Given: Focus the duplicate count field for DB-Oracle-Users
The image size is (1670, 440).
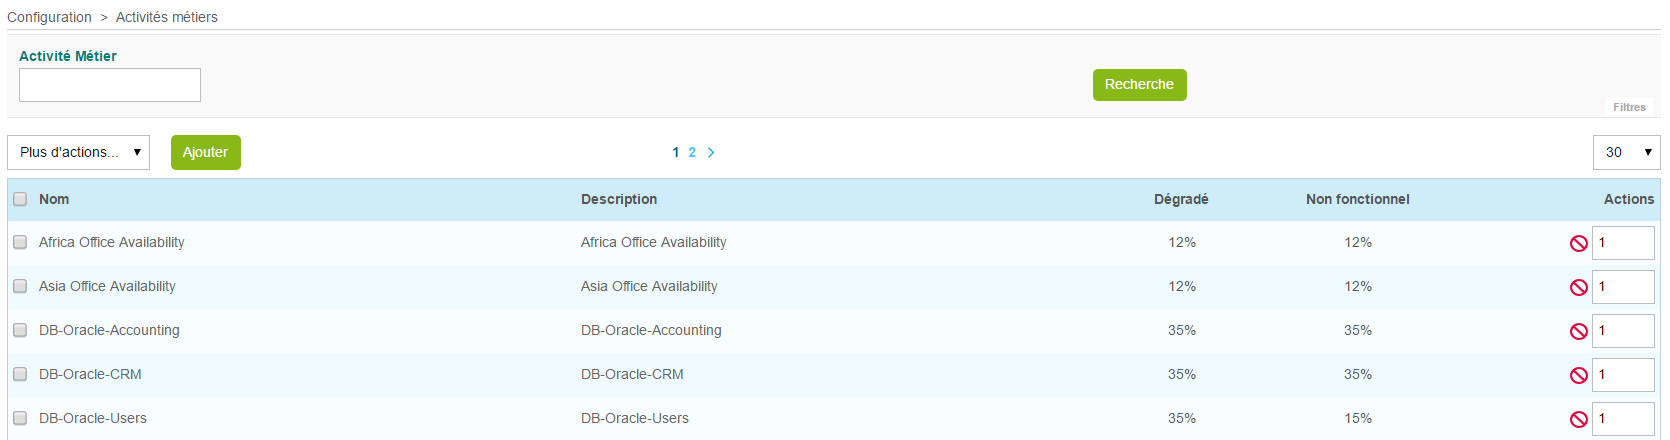Looking at the screenshot, I should click(x=1622, y=419).
